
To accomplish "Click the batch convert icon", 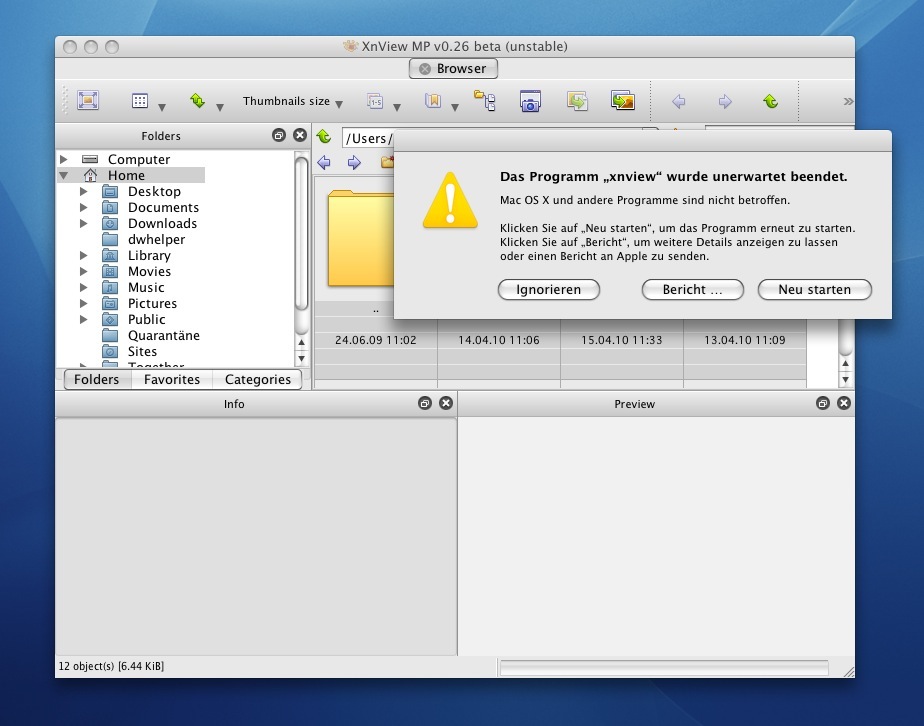I will (577, 101).
